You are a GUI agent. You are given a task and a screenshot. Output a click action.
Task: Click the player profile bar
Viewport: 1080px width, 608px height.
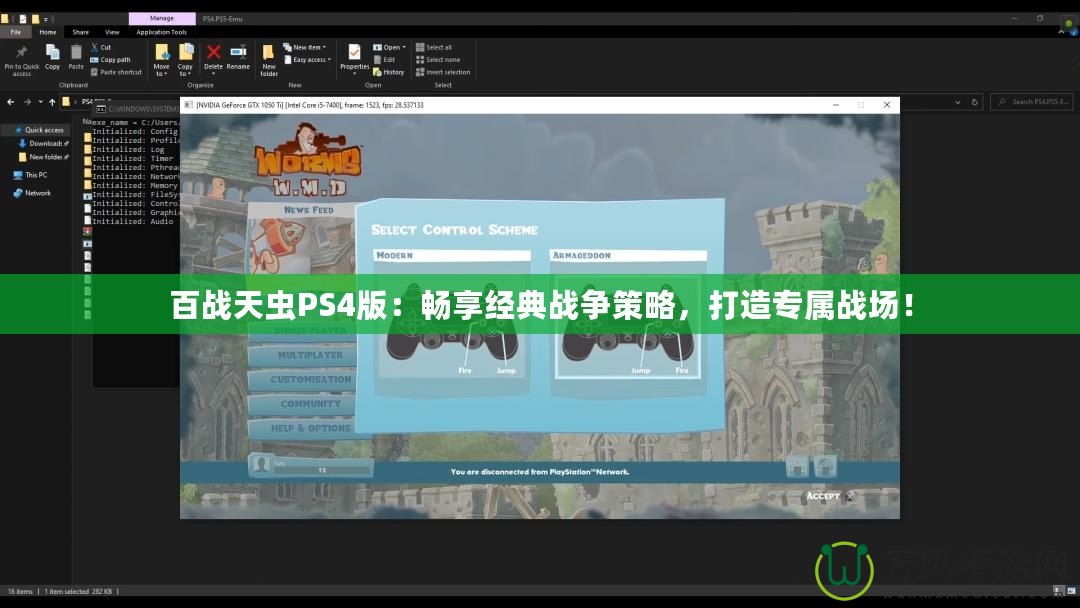(x=311, y=465)
